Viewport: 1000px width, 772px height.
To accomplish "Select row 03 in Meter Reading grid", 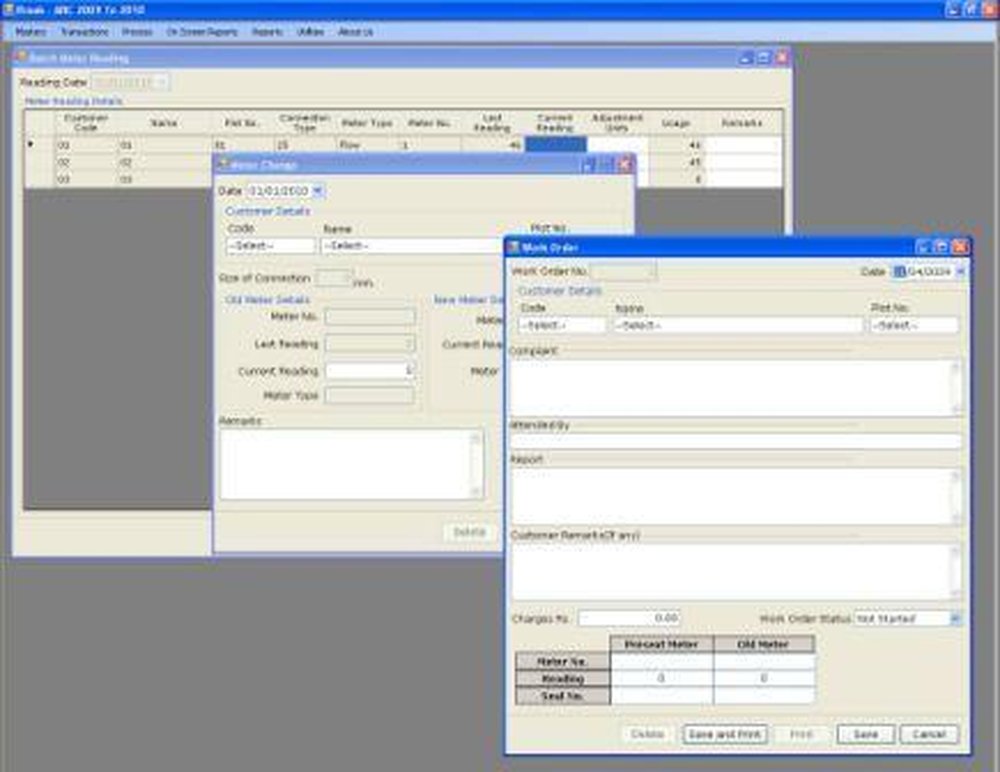I will pos(40,179).
